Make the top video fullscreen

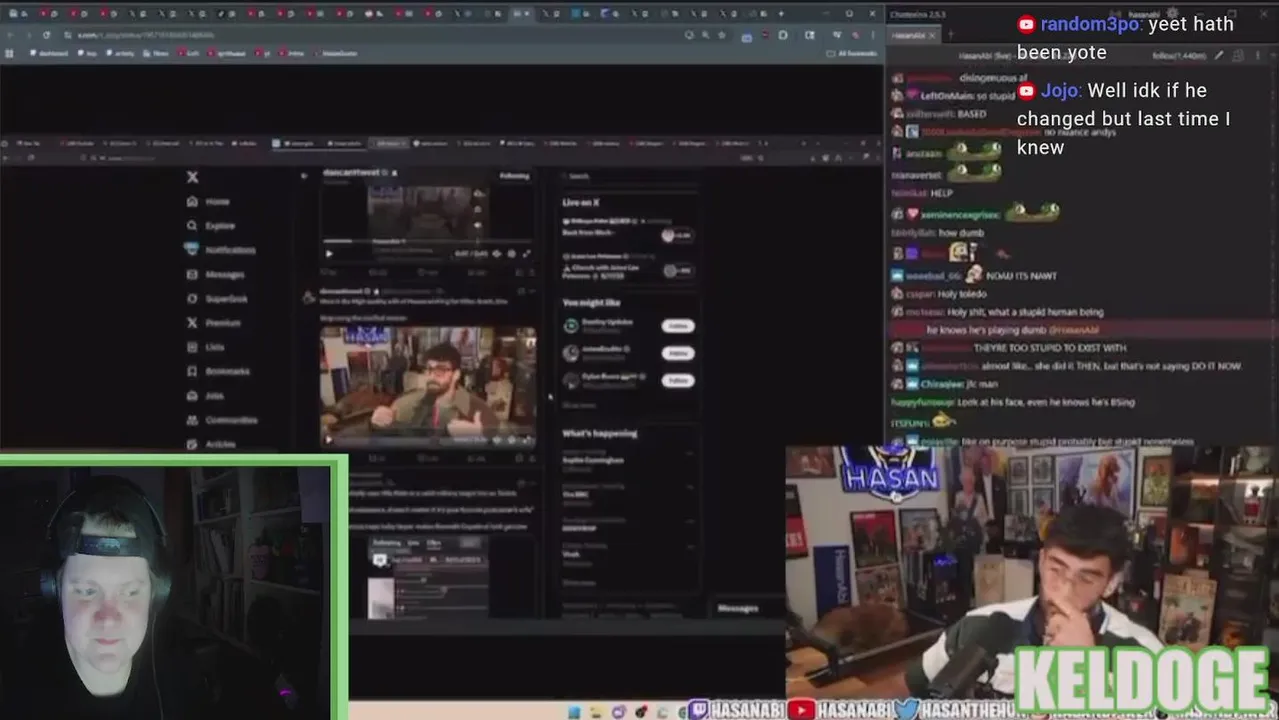point(527,254)
